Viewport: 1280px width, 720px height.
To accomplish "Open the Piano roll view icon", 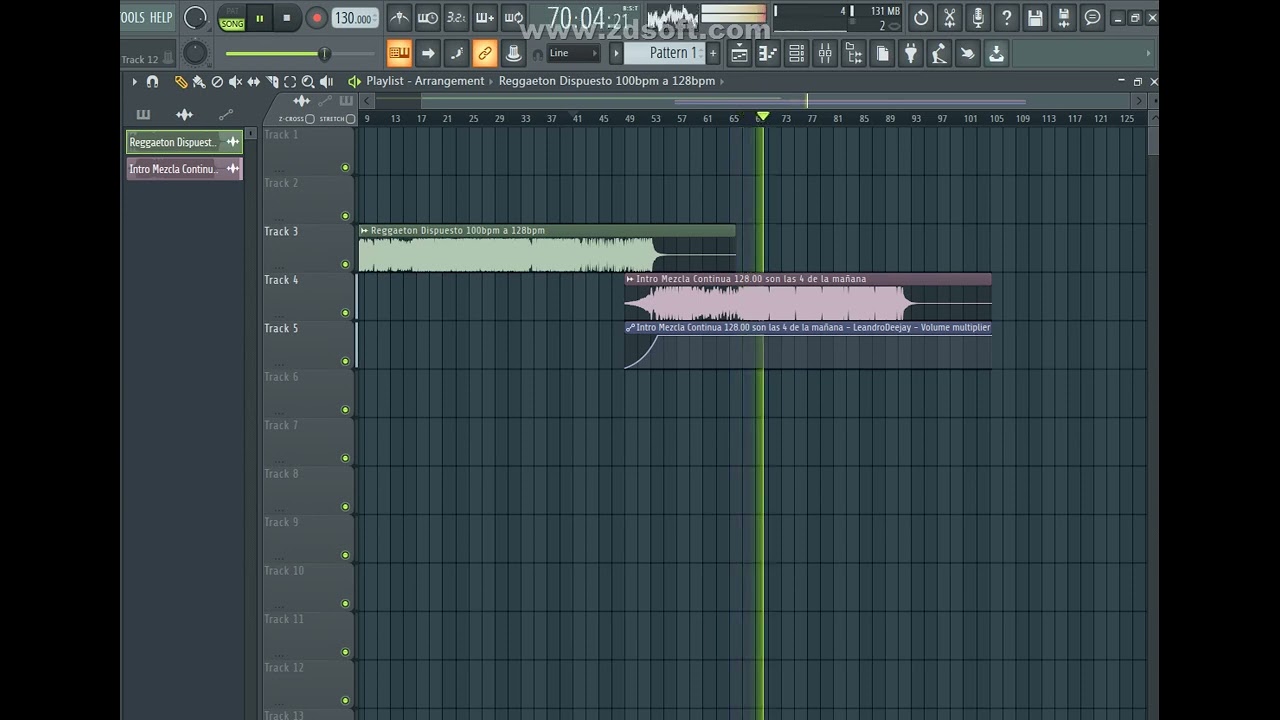I will [x=768, y=54].
